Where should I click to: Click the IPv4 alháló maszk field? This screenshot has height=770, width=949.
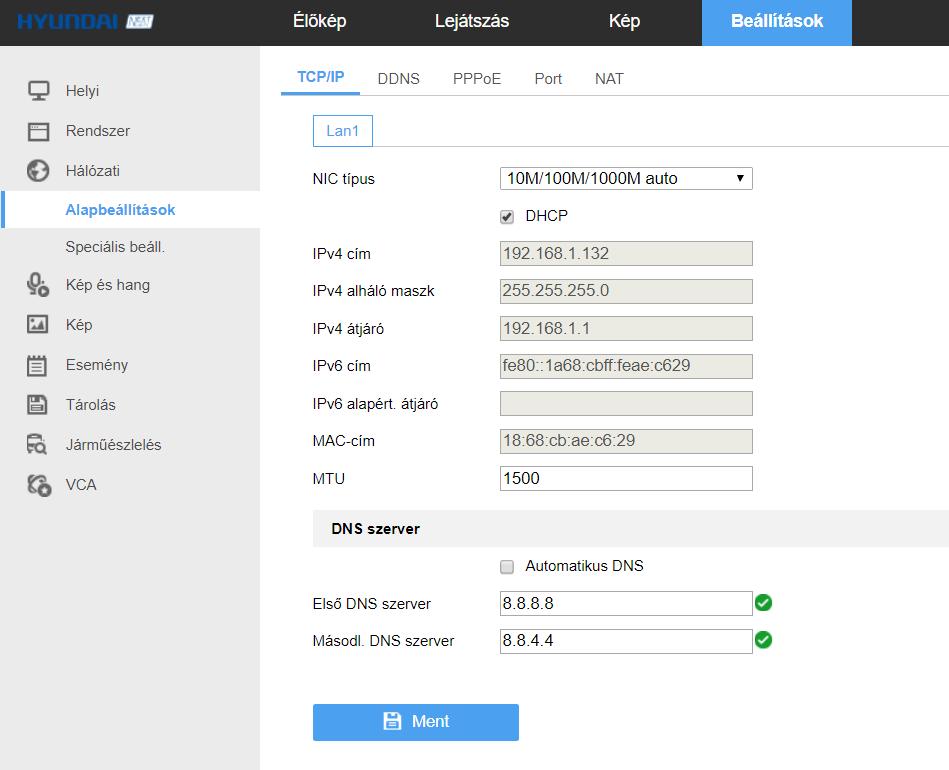click(626, 291)
